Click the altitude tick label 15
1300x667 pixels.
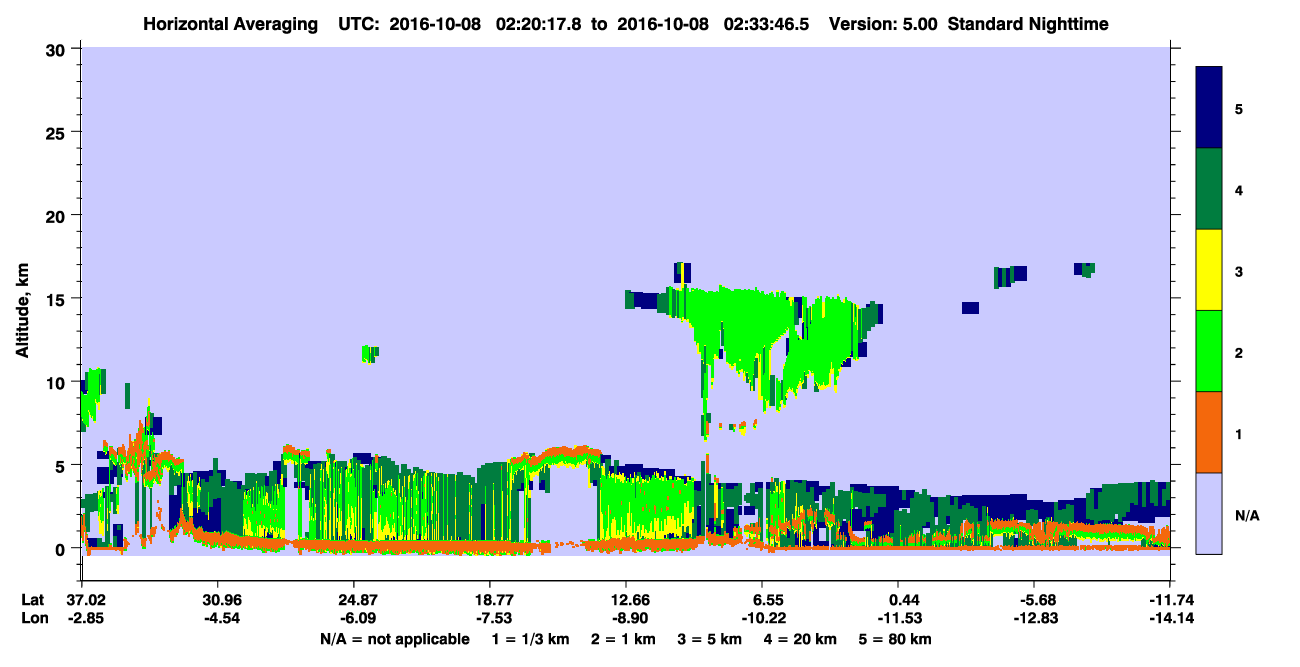(57, 299)
